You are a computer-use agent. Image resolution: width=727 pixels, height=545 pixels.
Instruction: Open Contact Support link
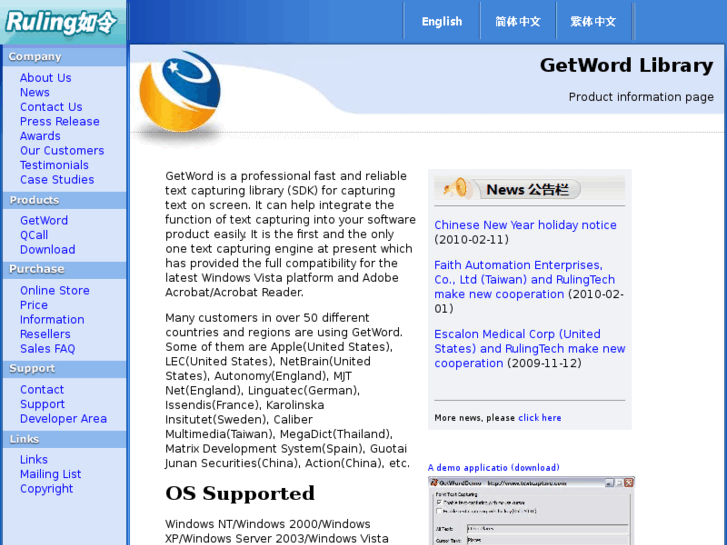tap(42, 397)
